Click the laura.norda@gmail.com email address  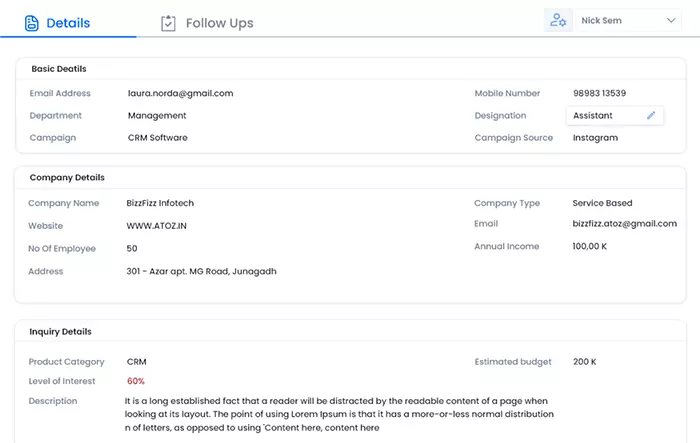(180, 93)
